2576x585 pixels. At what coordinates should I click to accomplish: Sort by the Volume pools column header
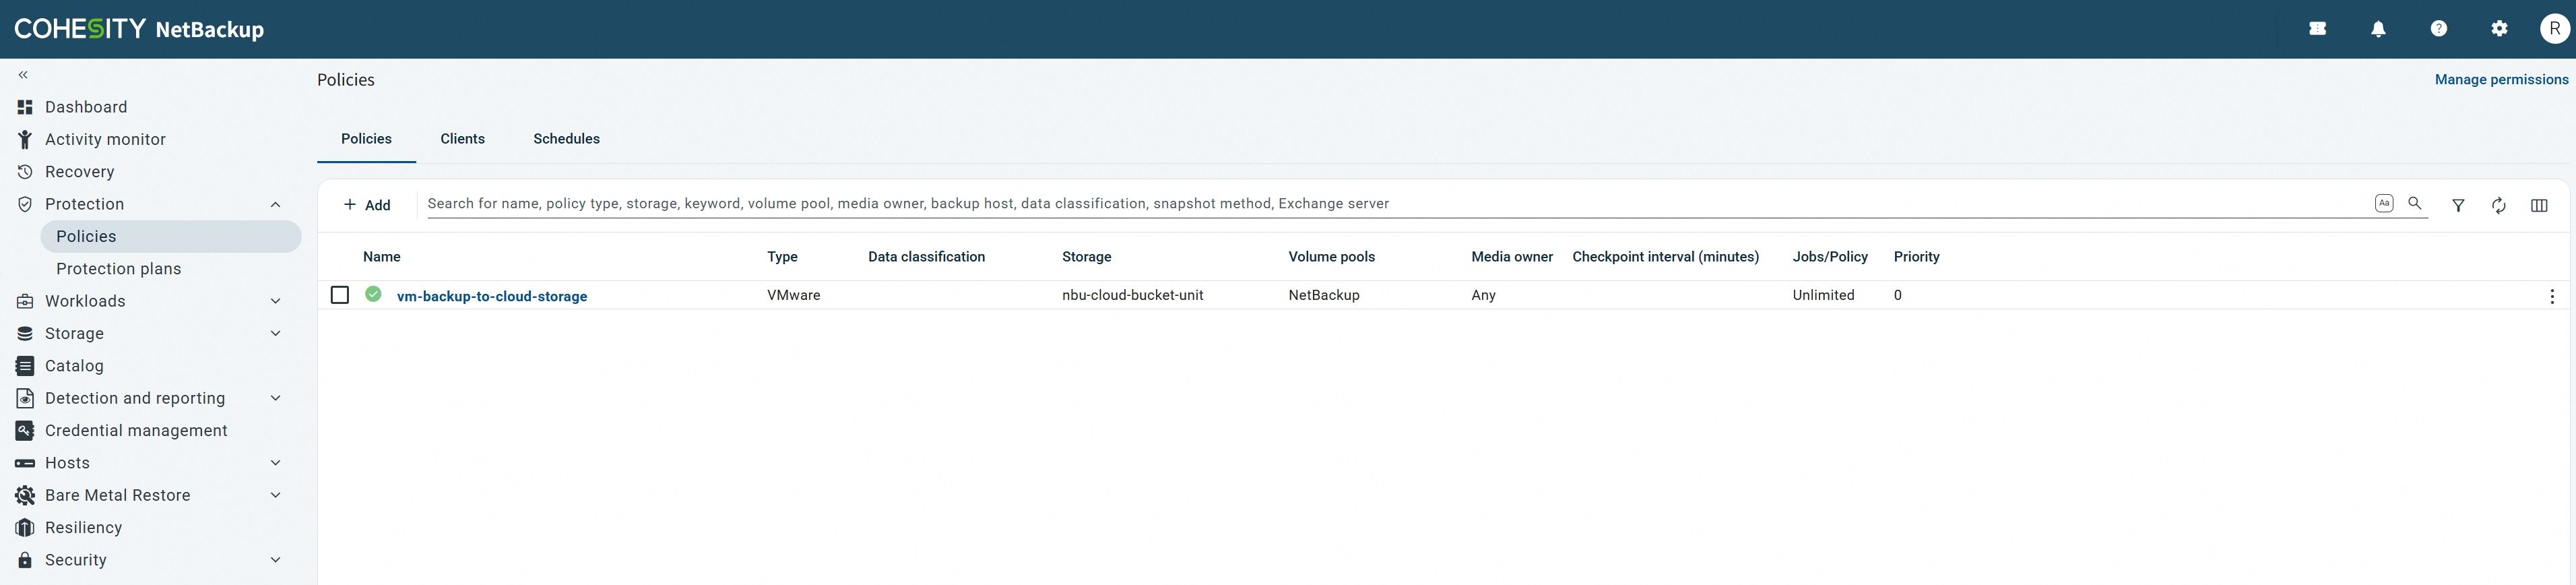point(1331,257)
